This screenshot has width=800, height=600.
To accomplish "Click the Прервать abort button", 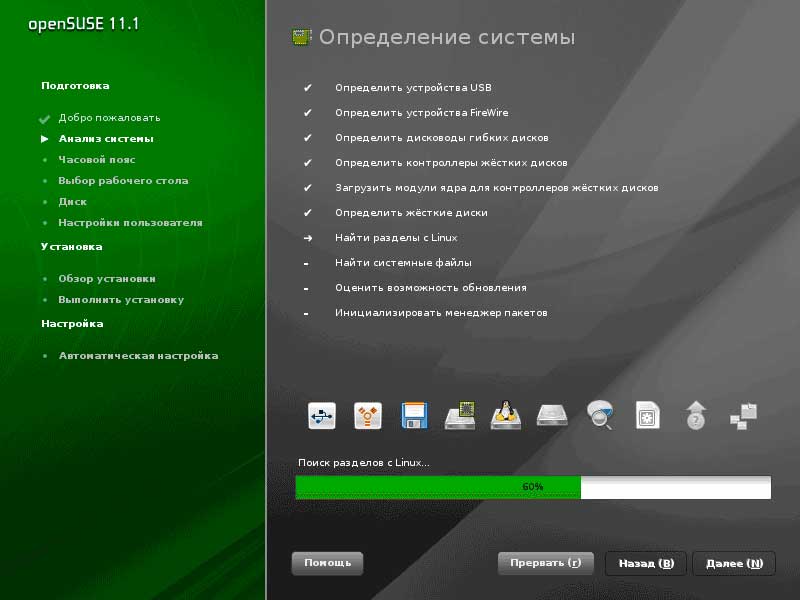I will coord(545,563).
